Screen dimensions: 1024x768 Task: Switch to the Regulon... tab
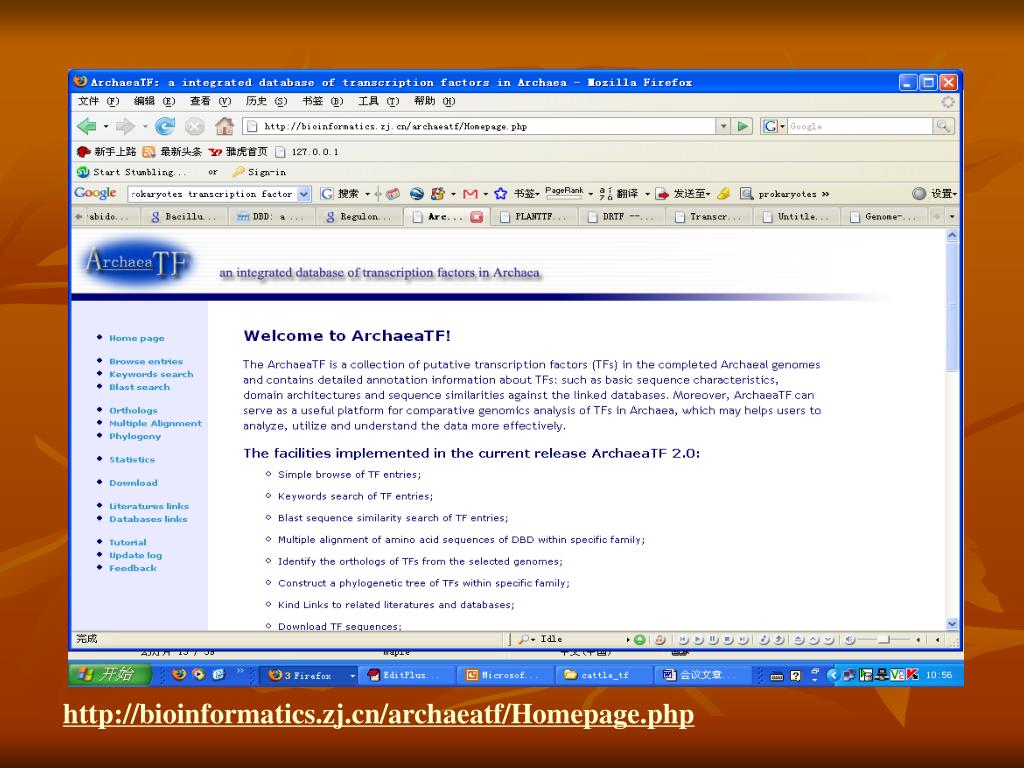pos(359,217)
